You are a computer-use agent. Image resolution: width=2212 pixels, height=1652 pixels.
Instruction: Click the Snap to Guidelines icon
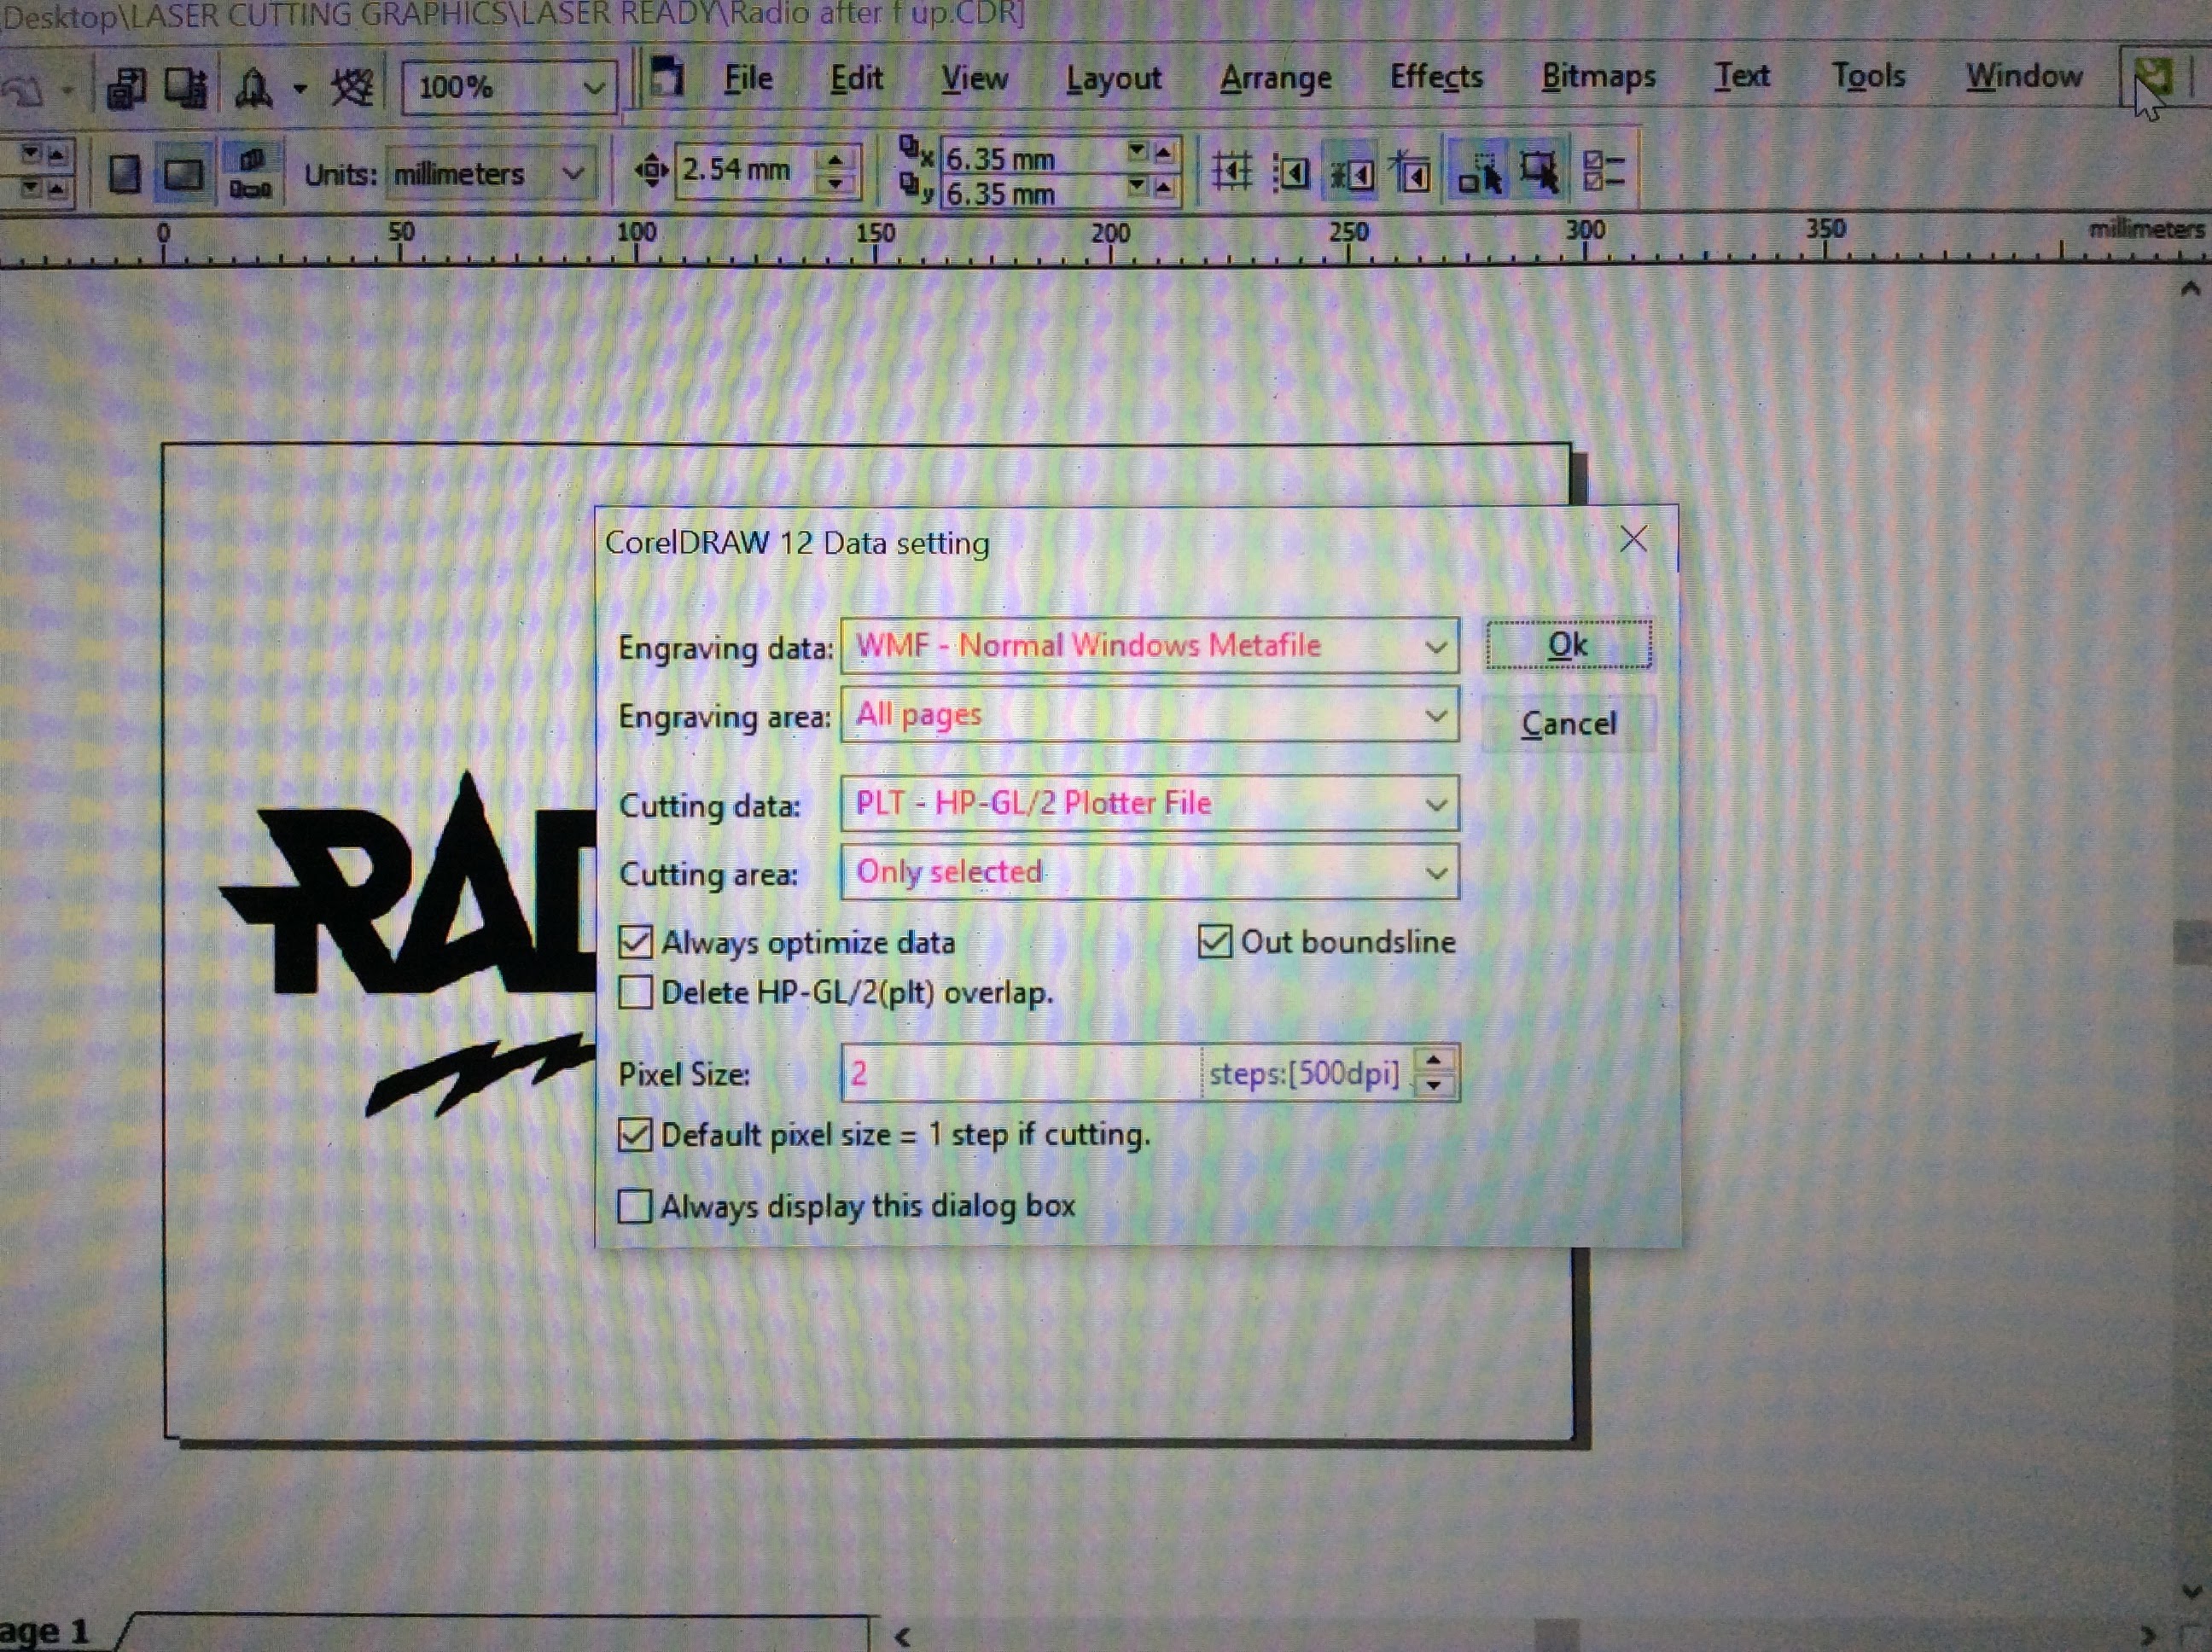1291,173
